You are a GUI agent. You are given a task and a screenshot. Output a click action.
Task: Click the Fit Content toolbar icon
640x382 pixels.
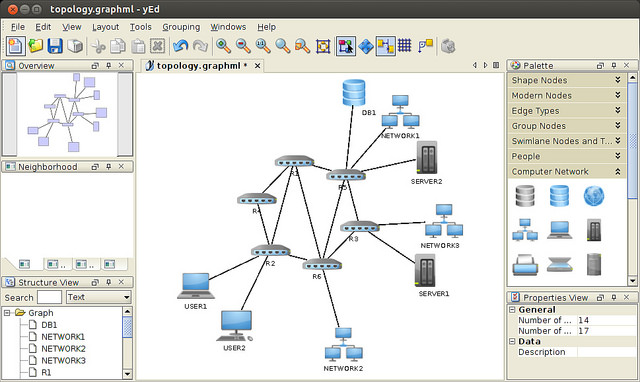click(323, 46)
